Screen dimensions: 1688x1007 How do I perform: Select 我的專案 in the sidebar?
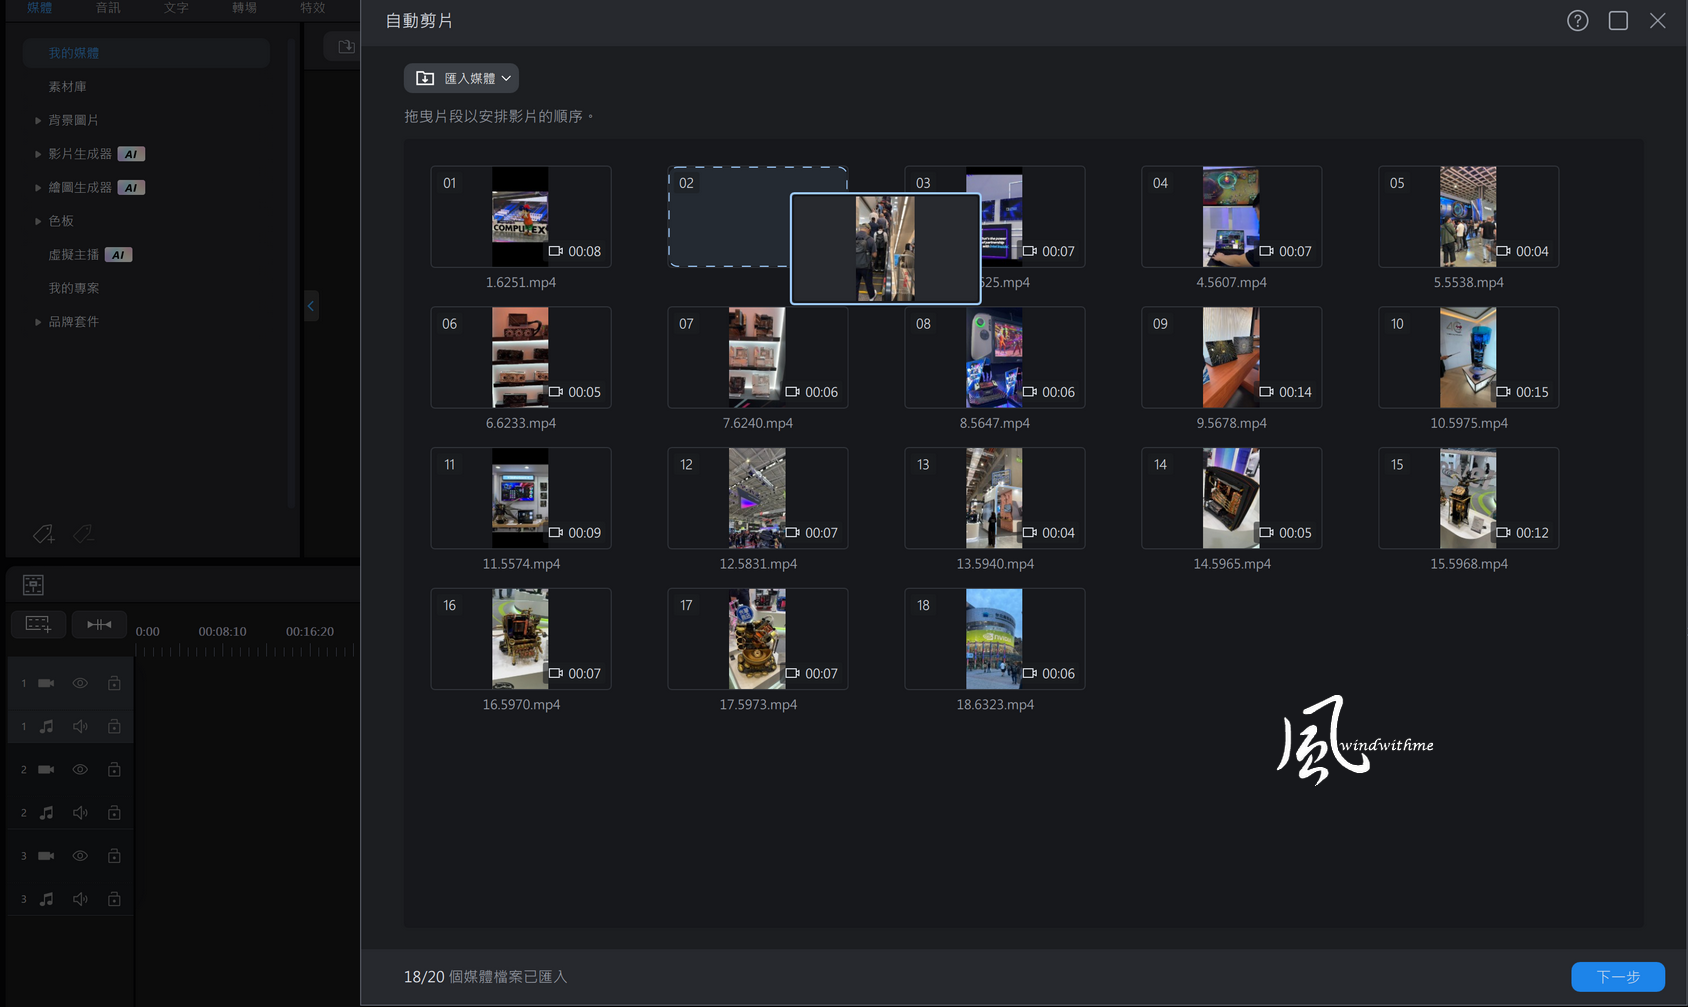pos(74,288)
